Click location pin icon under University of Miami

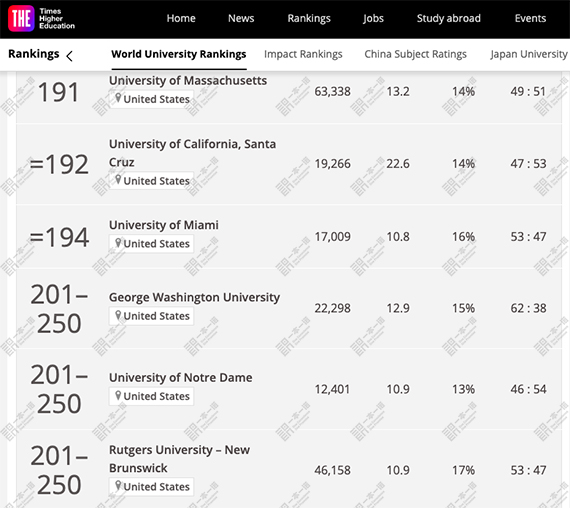[x=118, y=243]
